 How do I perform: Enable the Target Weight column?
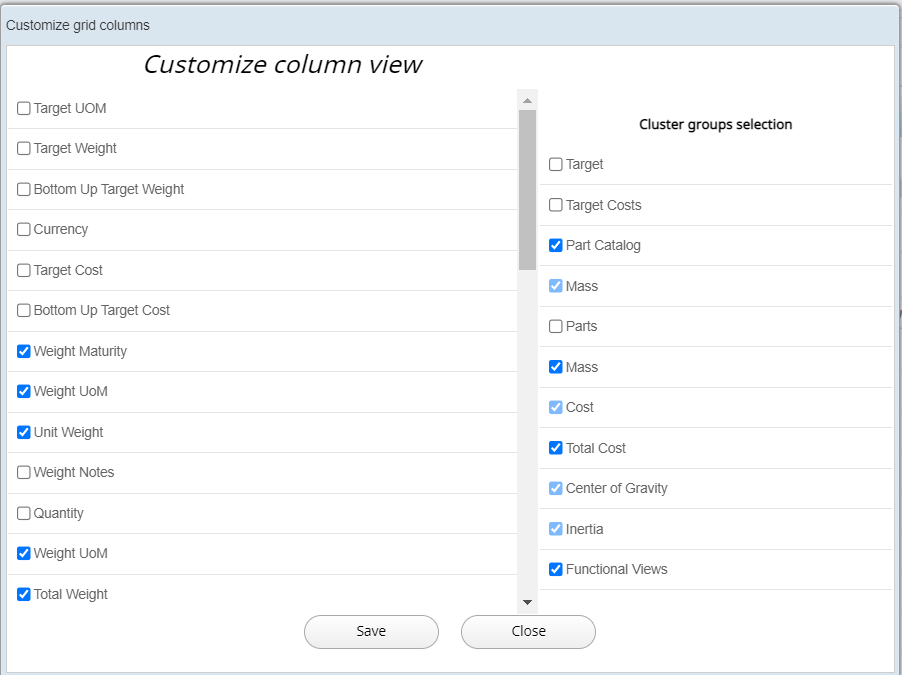pyautogui.click(x=24, y=148)
